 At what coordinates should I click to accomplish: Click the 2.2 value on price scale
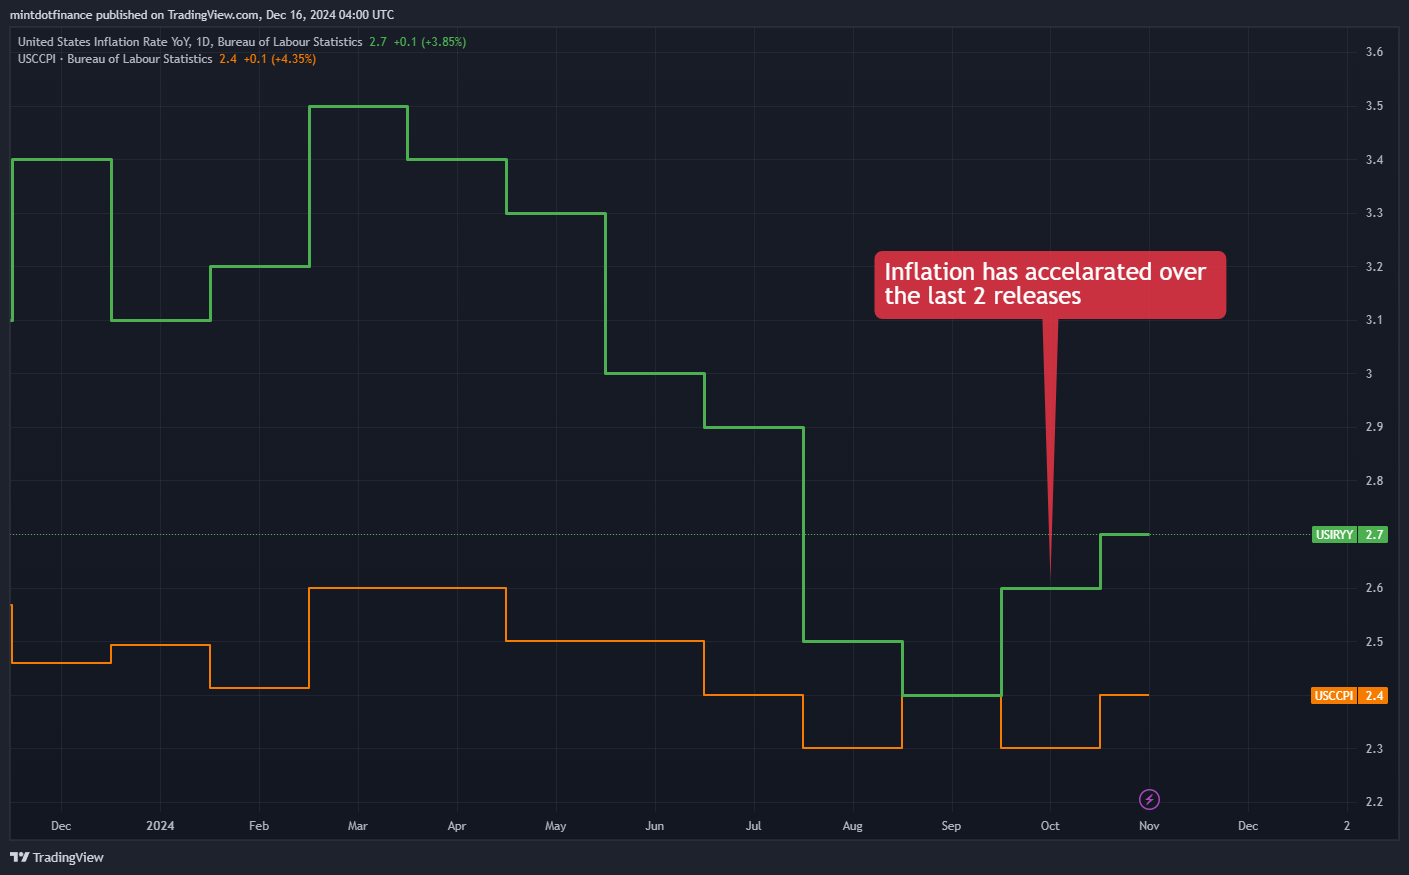click(x=1374, y=802)
